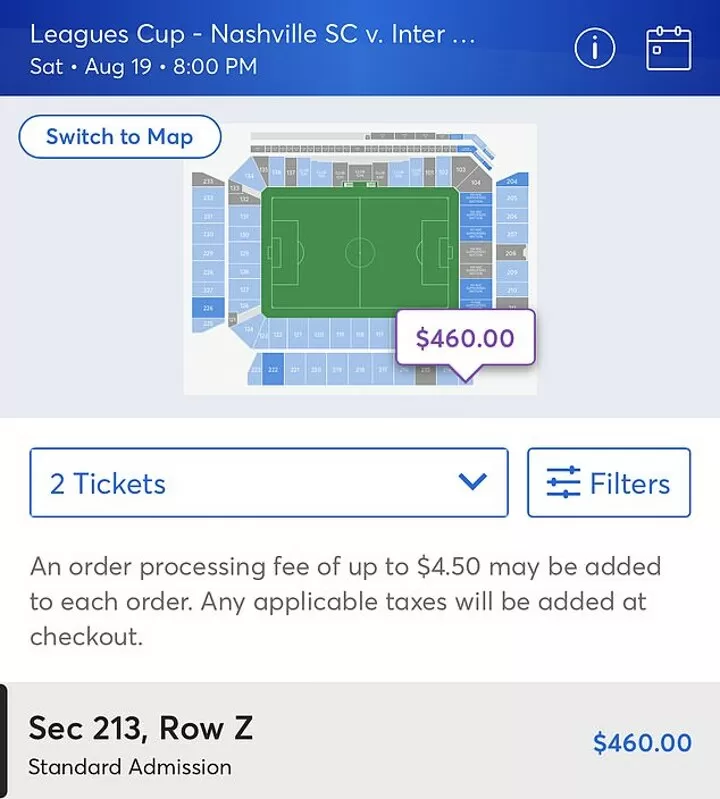Viewport: 720px width, 799px height.
Task: Expand the 2 Tickets quantity dropdown
Action: pyautogui.click(x=269, y=483)
